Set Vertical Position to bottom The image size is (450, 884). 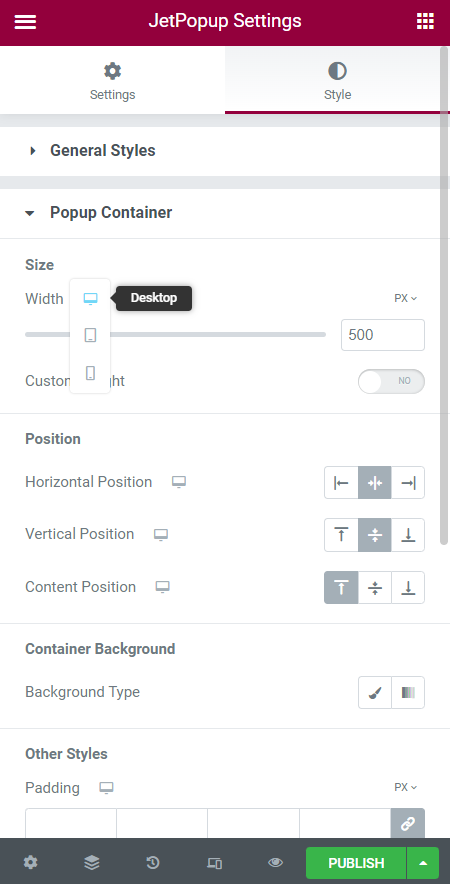[x=408, y=535]
